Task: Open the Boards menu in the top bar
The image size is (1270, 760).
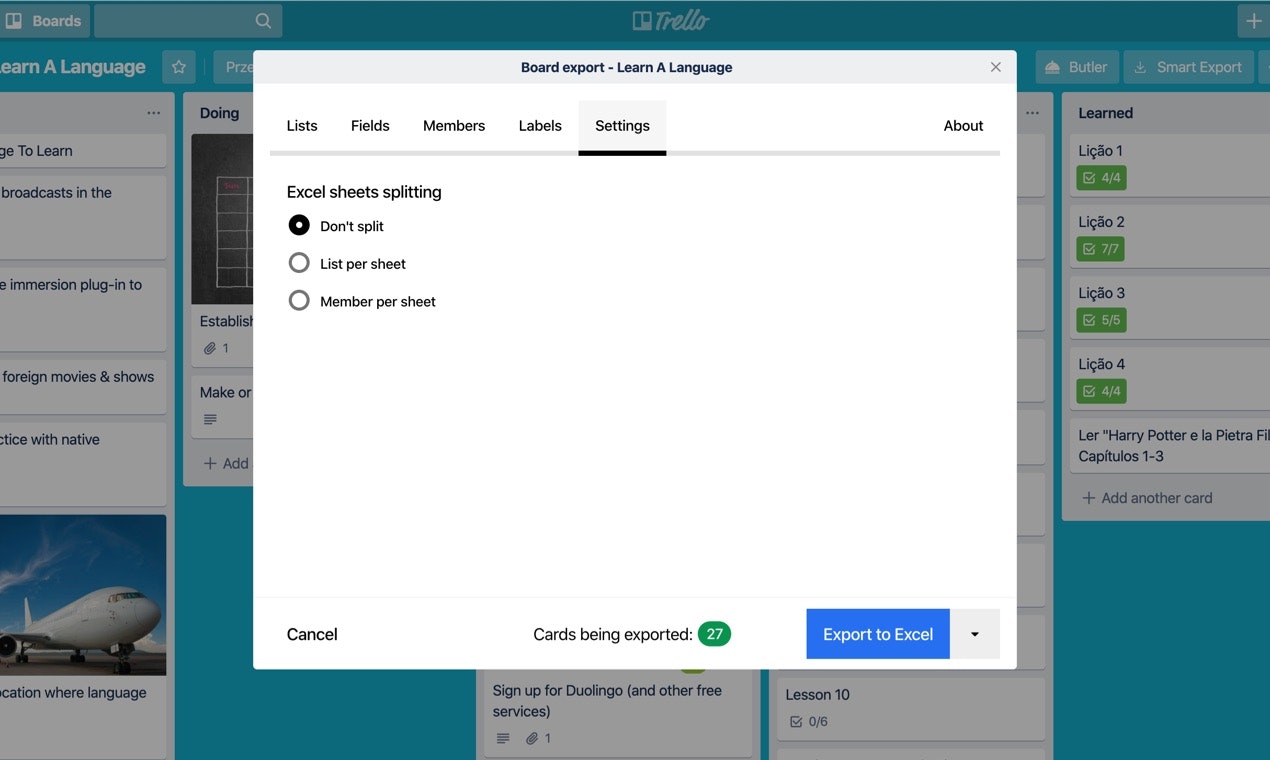Action: pyautogui.click(x=45, y=20)
